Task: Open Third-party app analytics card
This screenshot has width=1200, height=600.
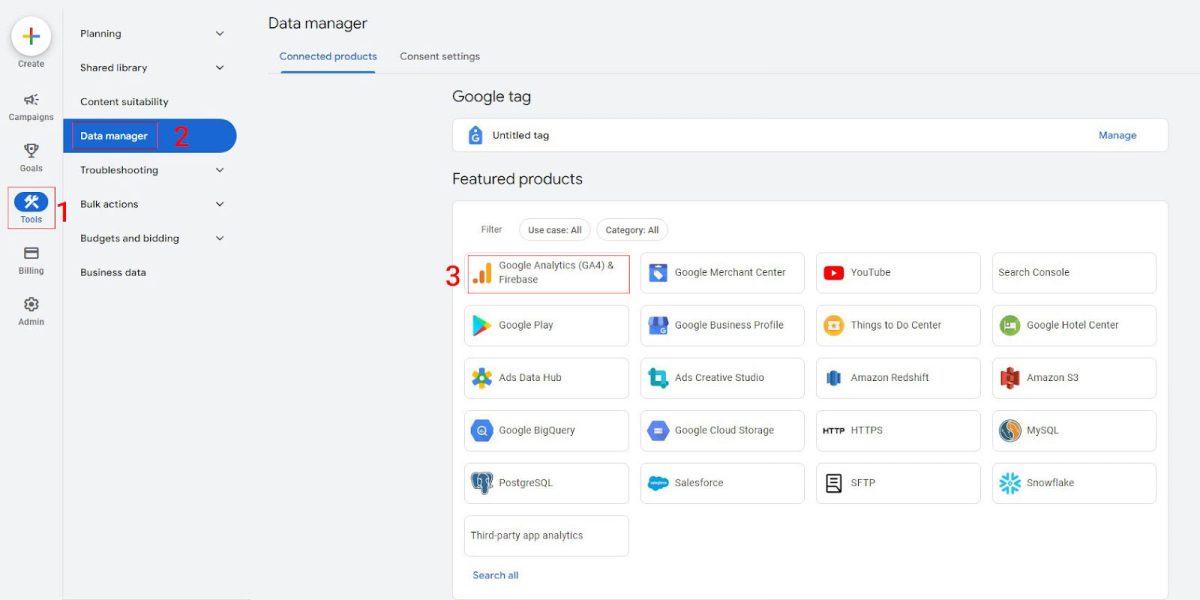Action: click(546, 536)
